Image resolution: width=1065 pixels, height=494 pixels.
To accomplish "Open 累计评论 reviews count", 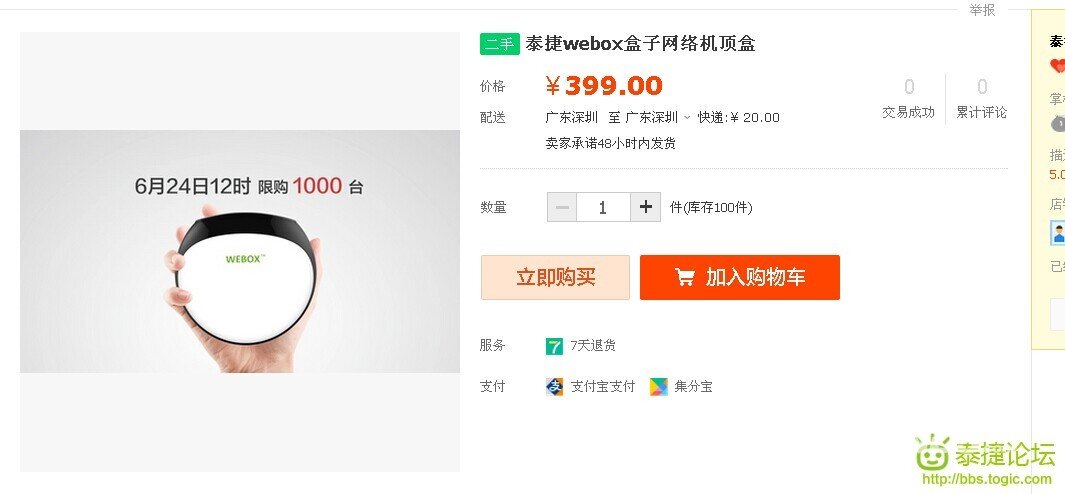I will point(981,99).
